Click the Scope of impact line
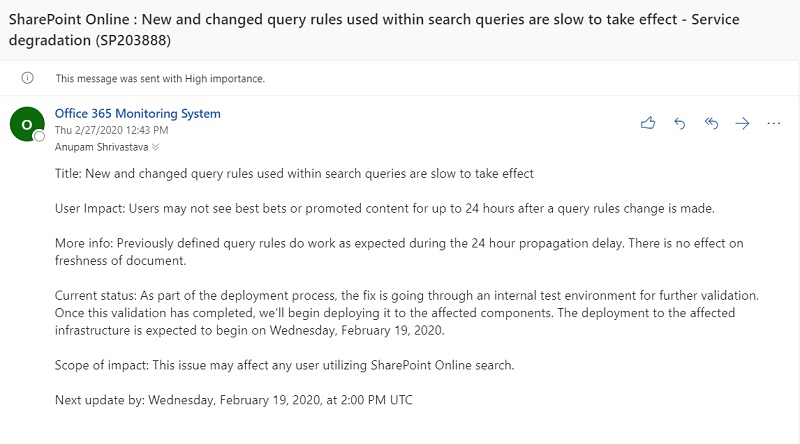800x444 pixels. [284, 365]
